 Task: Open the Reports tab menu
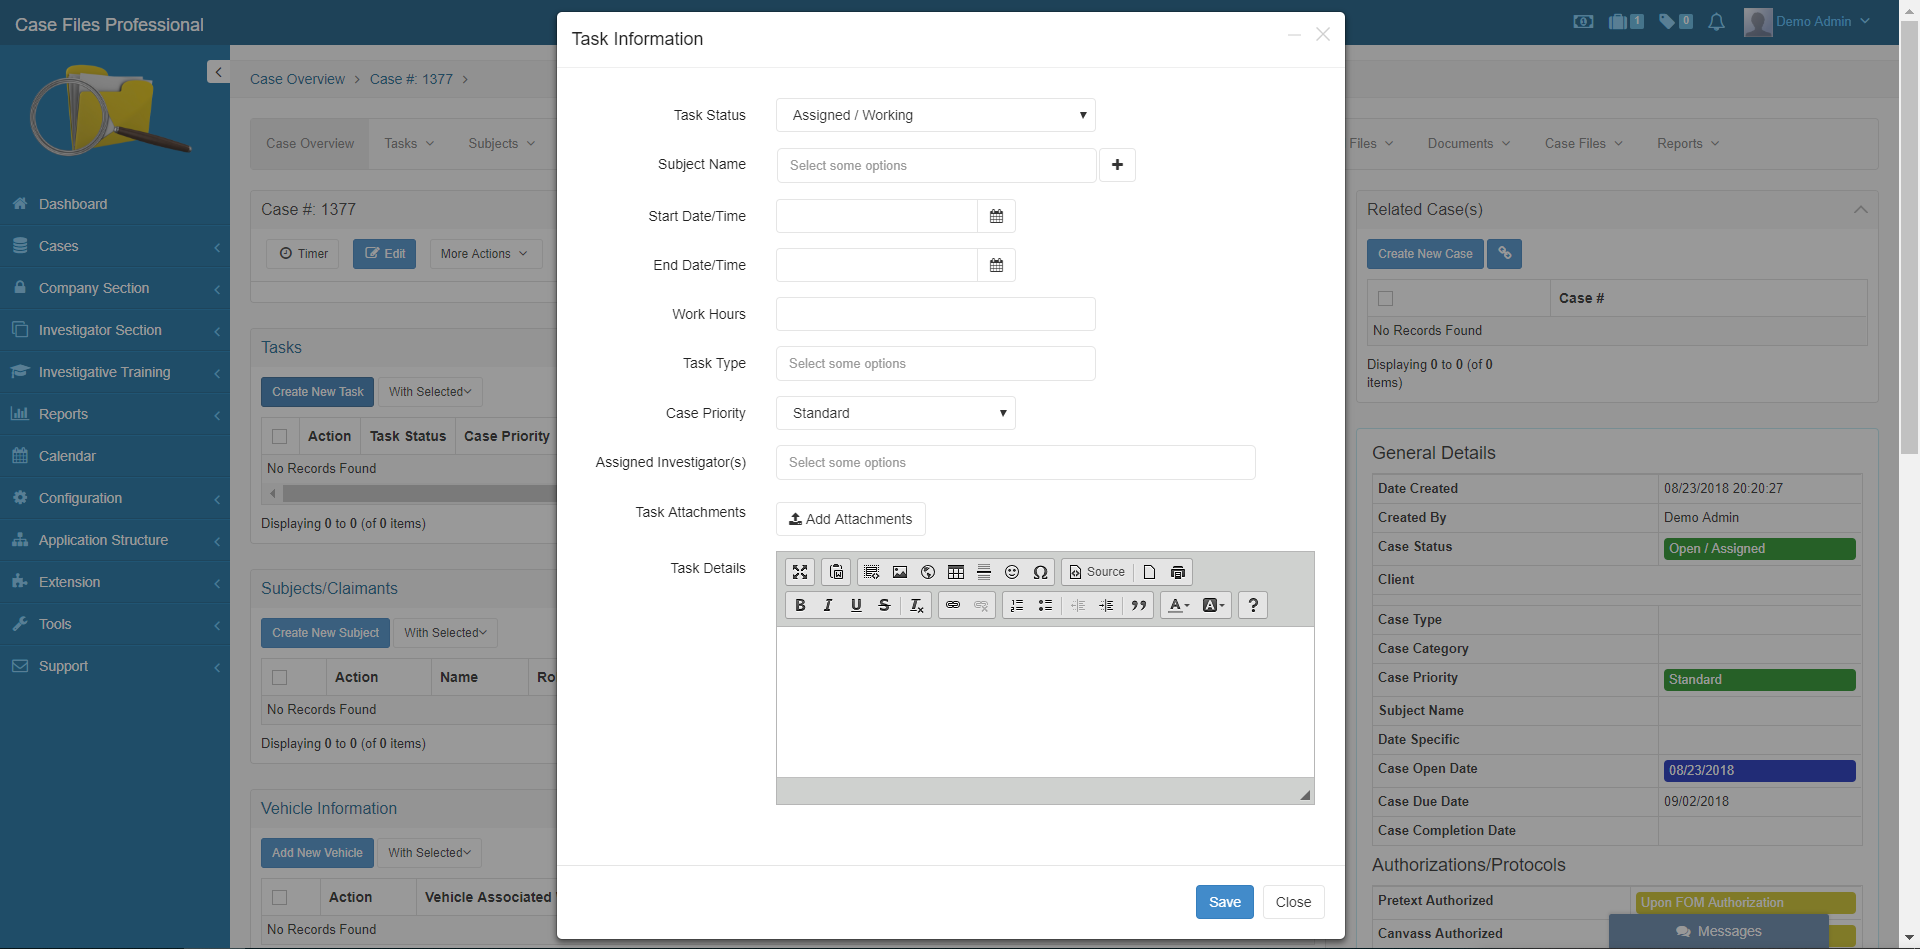click(1688, 144)
